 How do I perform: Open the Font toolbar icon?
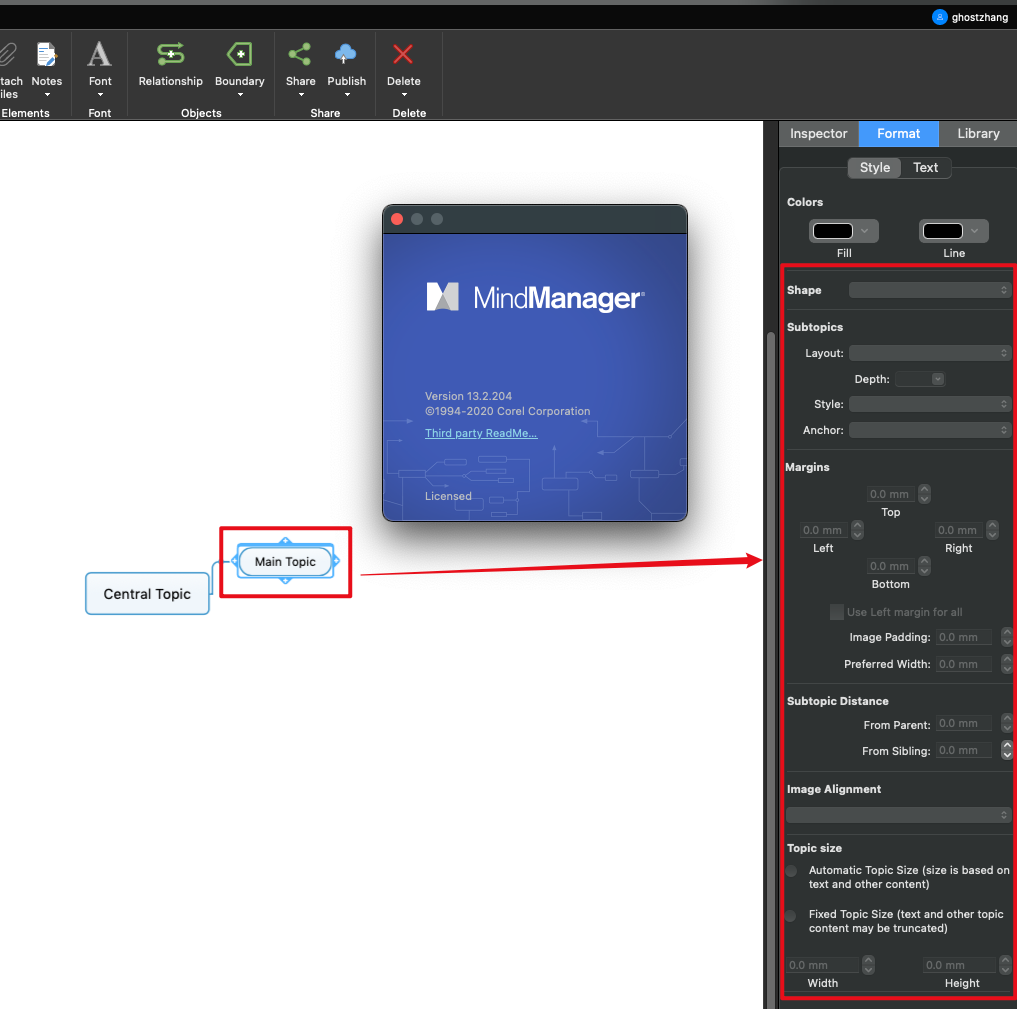100,55
